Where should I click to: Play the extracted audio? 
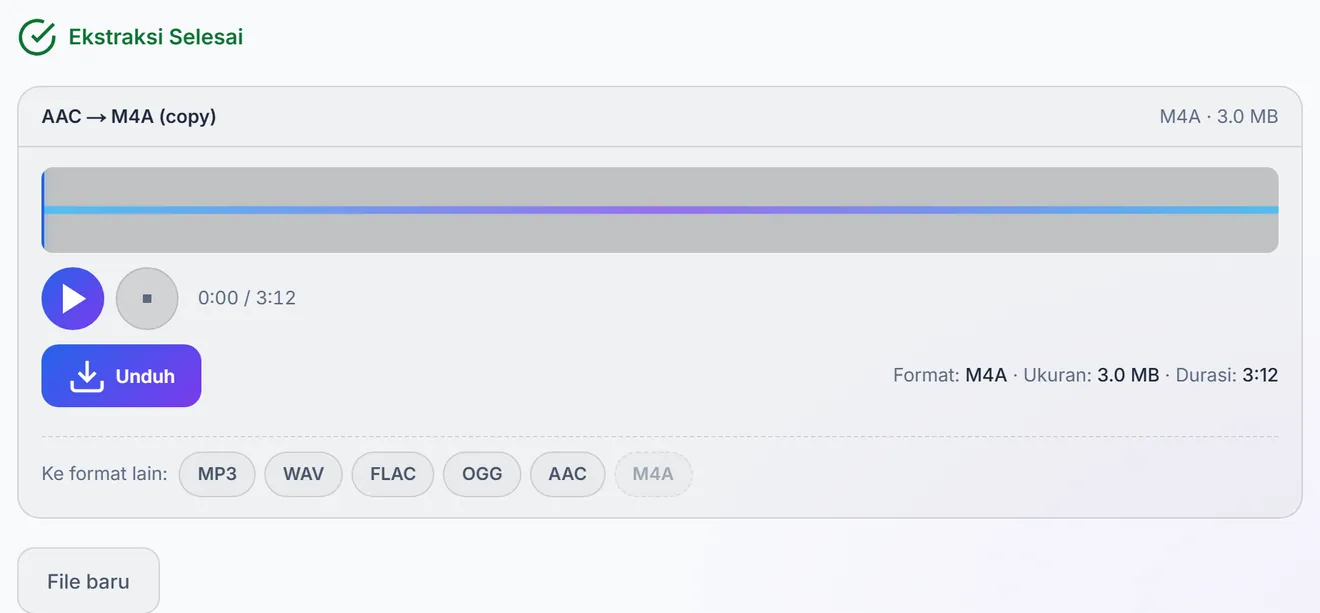coord(73,298)
